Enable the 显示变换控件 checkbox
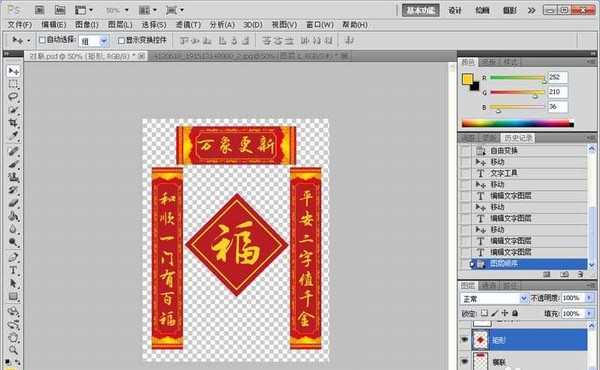The image size is (600, 370). (x=121, y=40)
